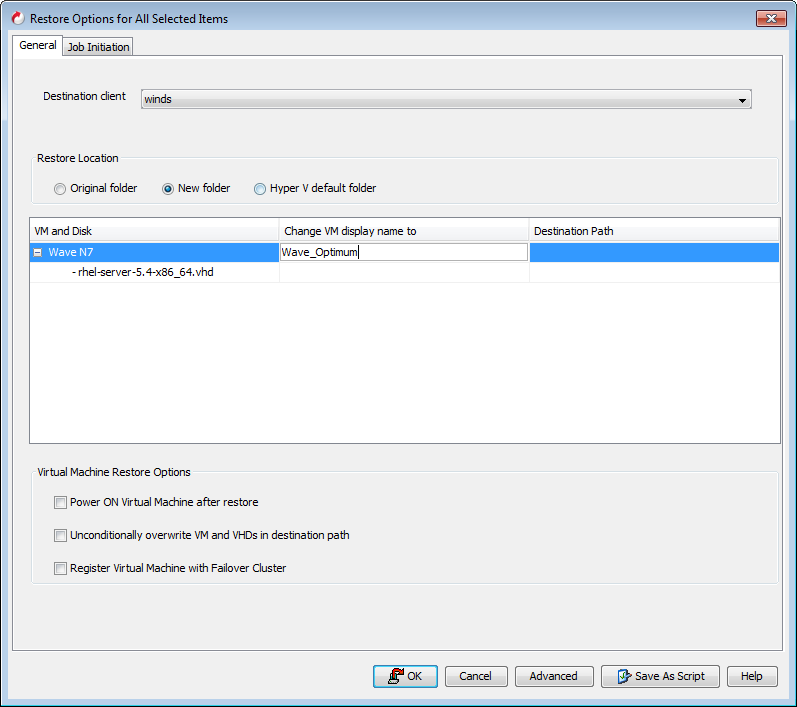
Task: Switch to the Job Initiation tab
Action: (98, 47)
